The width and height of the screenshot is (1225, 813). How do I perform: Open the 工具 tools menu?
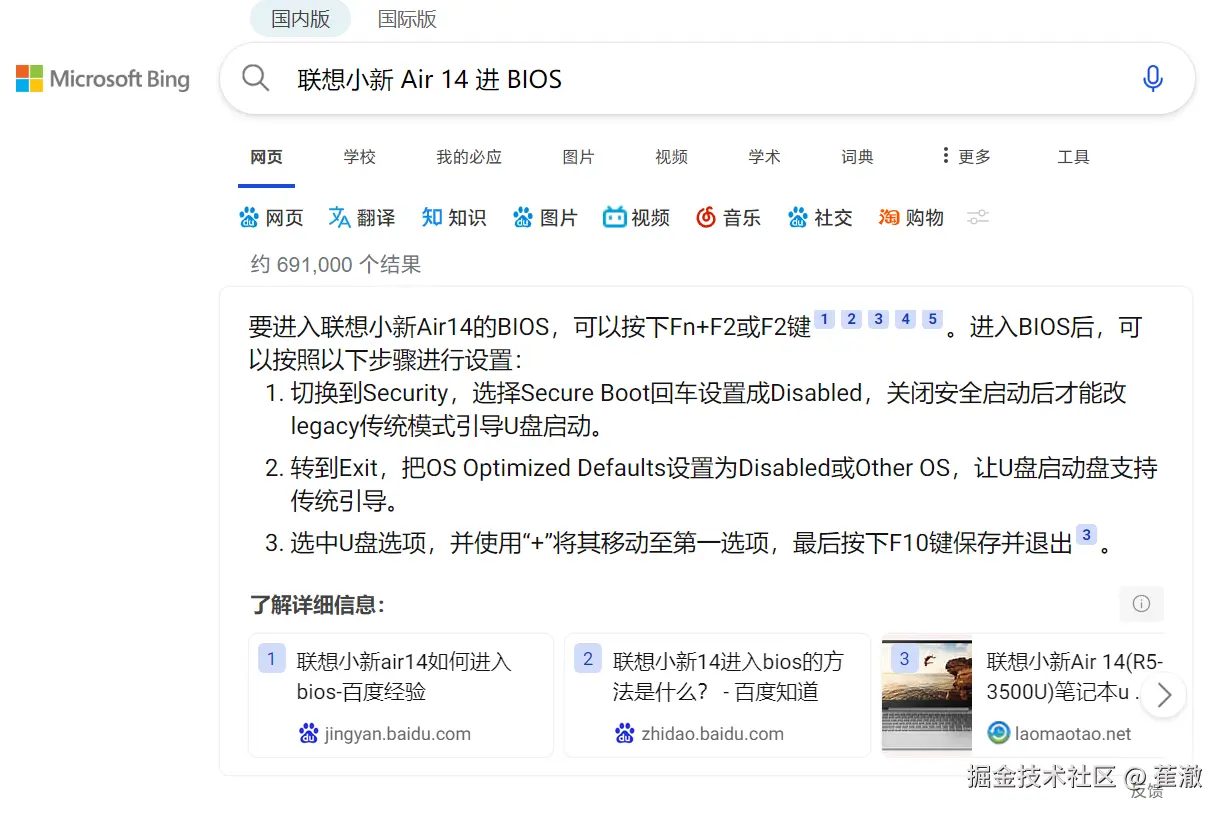1072,156
